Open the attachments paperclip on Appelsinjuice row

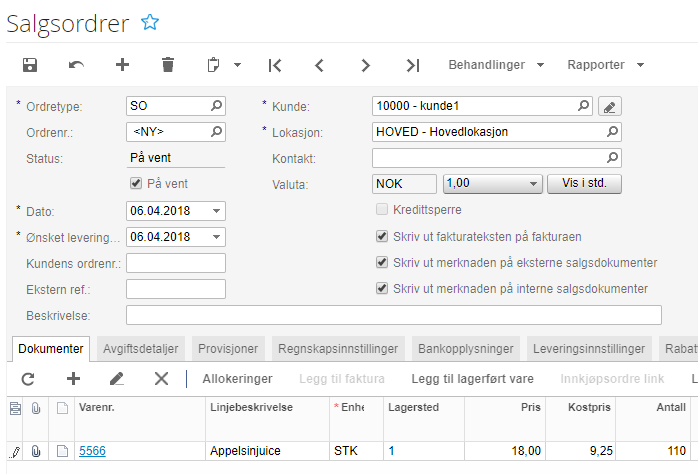pyautogui.click(x=36, y=451)
